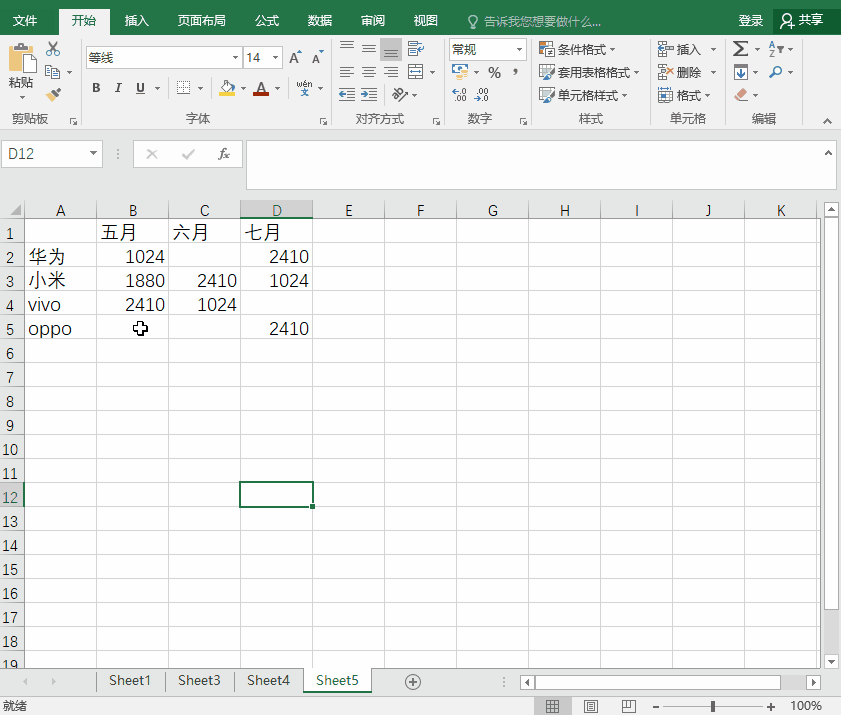Open the 文件 (File) tab
The height and width of the screenshot is (715, 841).
tap(25, 21)
